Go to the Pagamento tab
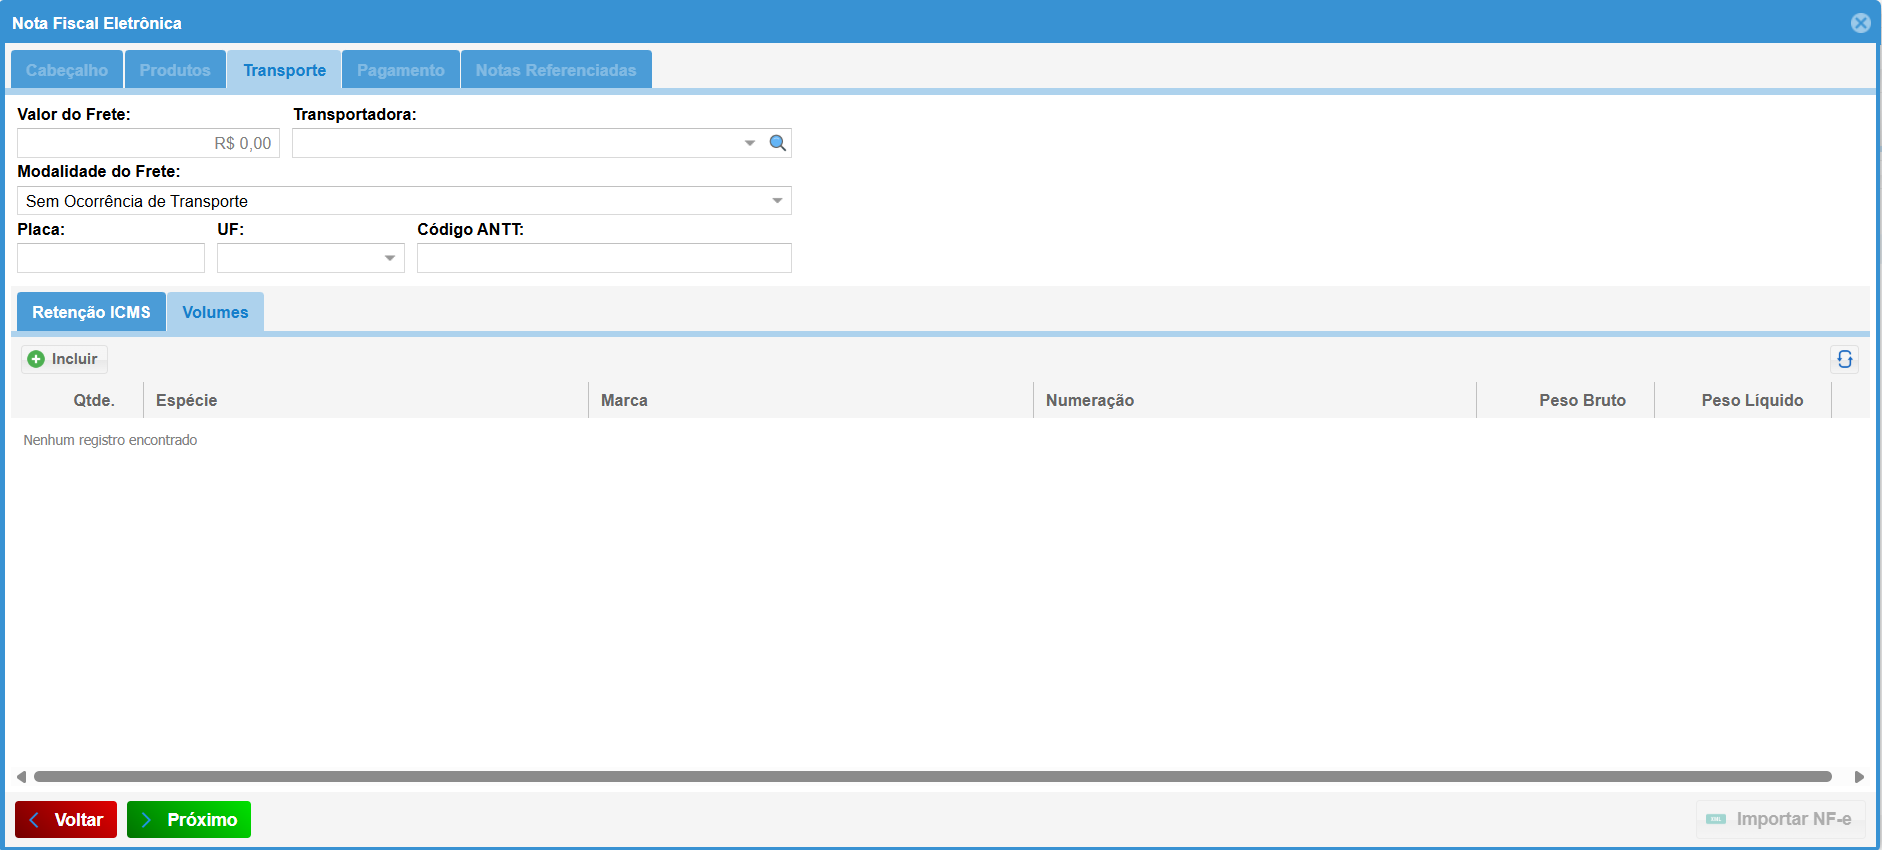The height and width of the screenshot is (850, 1882). [400, 70]
